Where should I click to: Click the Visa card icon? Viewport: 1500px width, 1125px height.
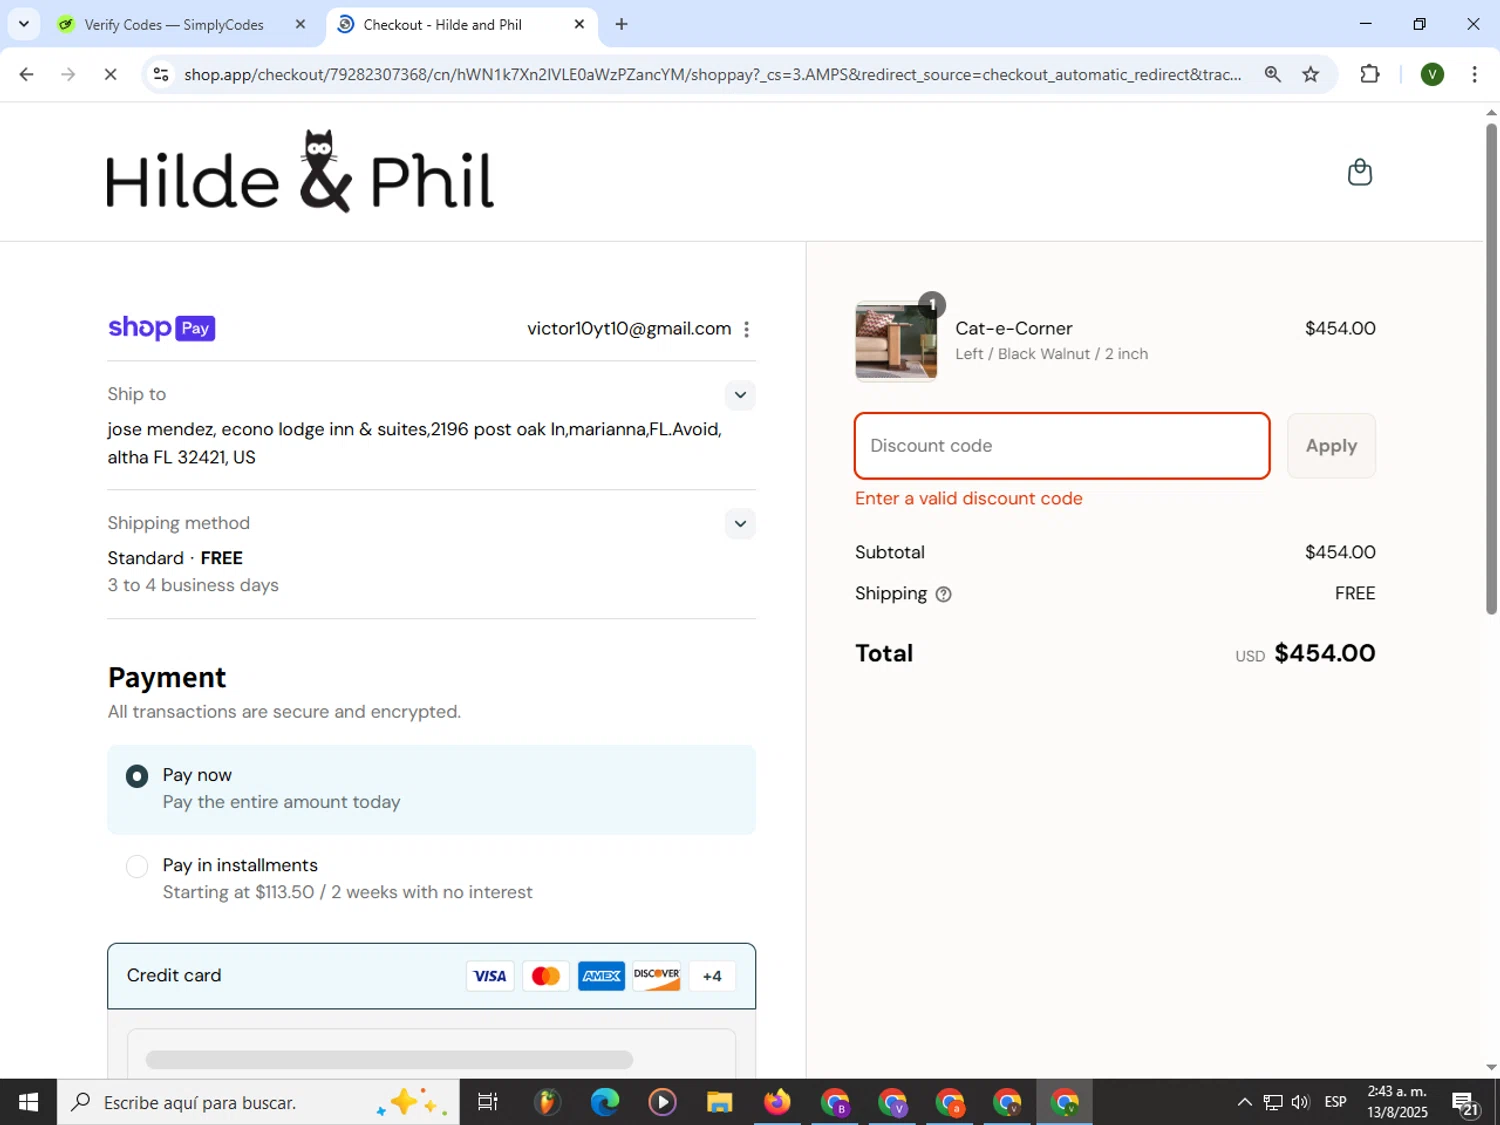pyautogui.click(x=490, y=976)
